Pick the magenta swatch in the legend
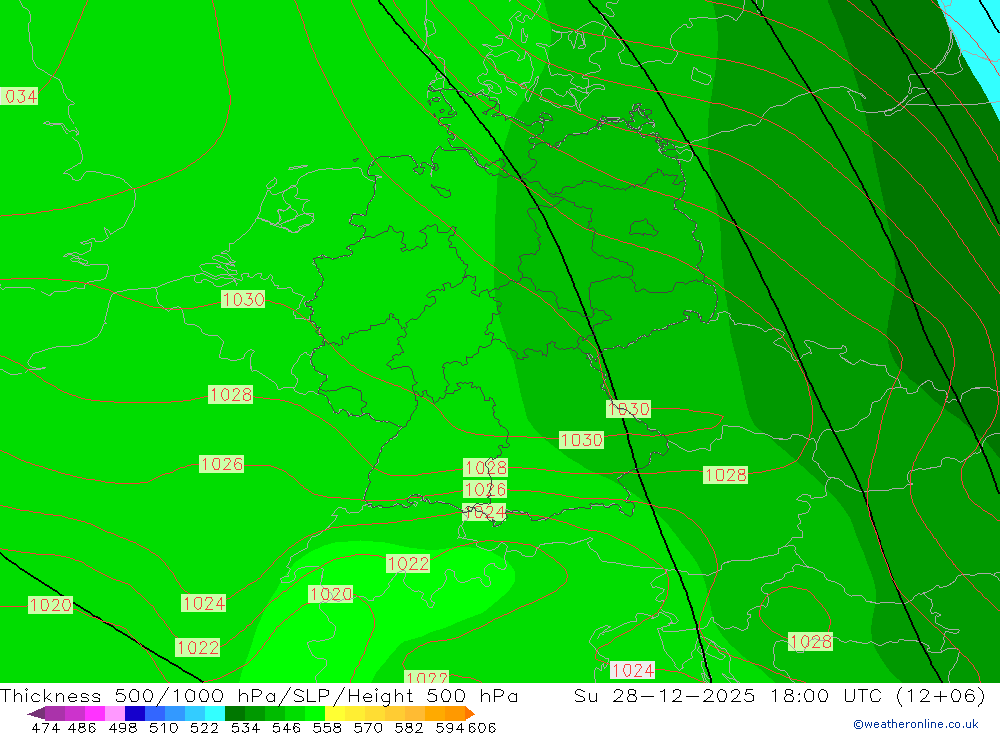This screenshot has width=1000, height=733. (x=95, y=713)
